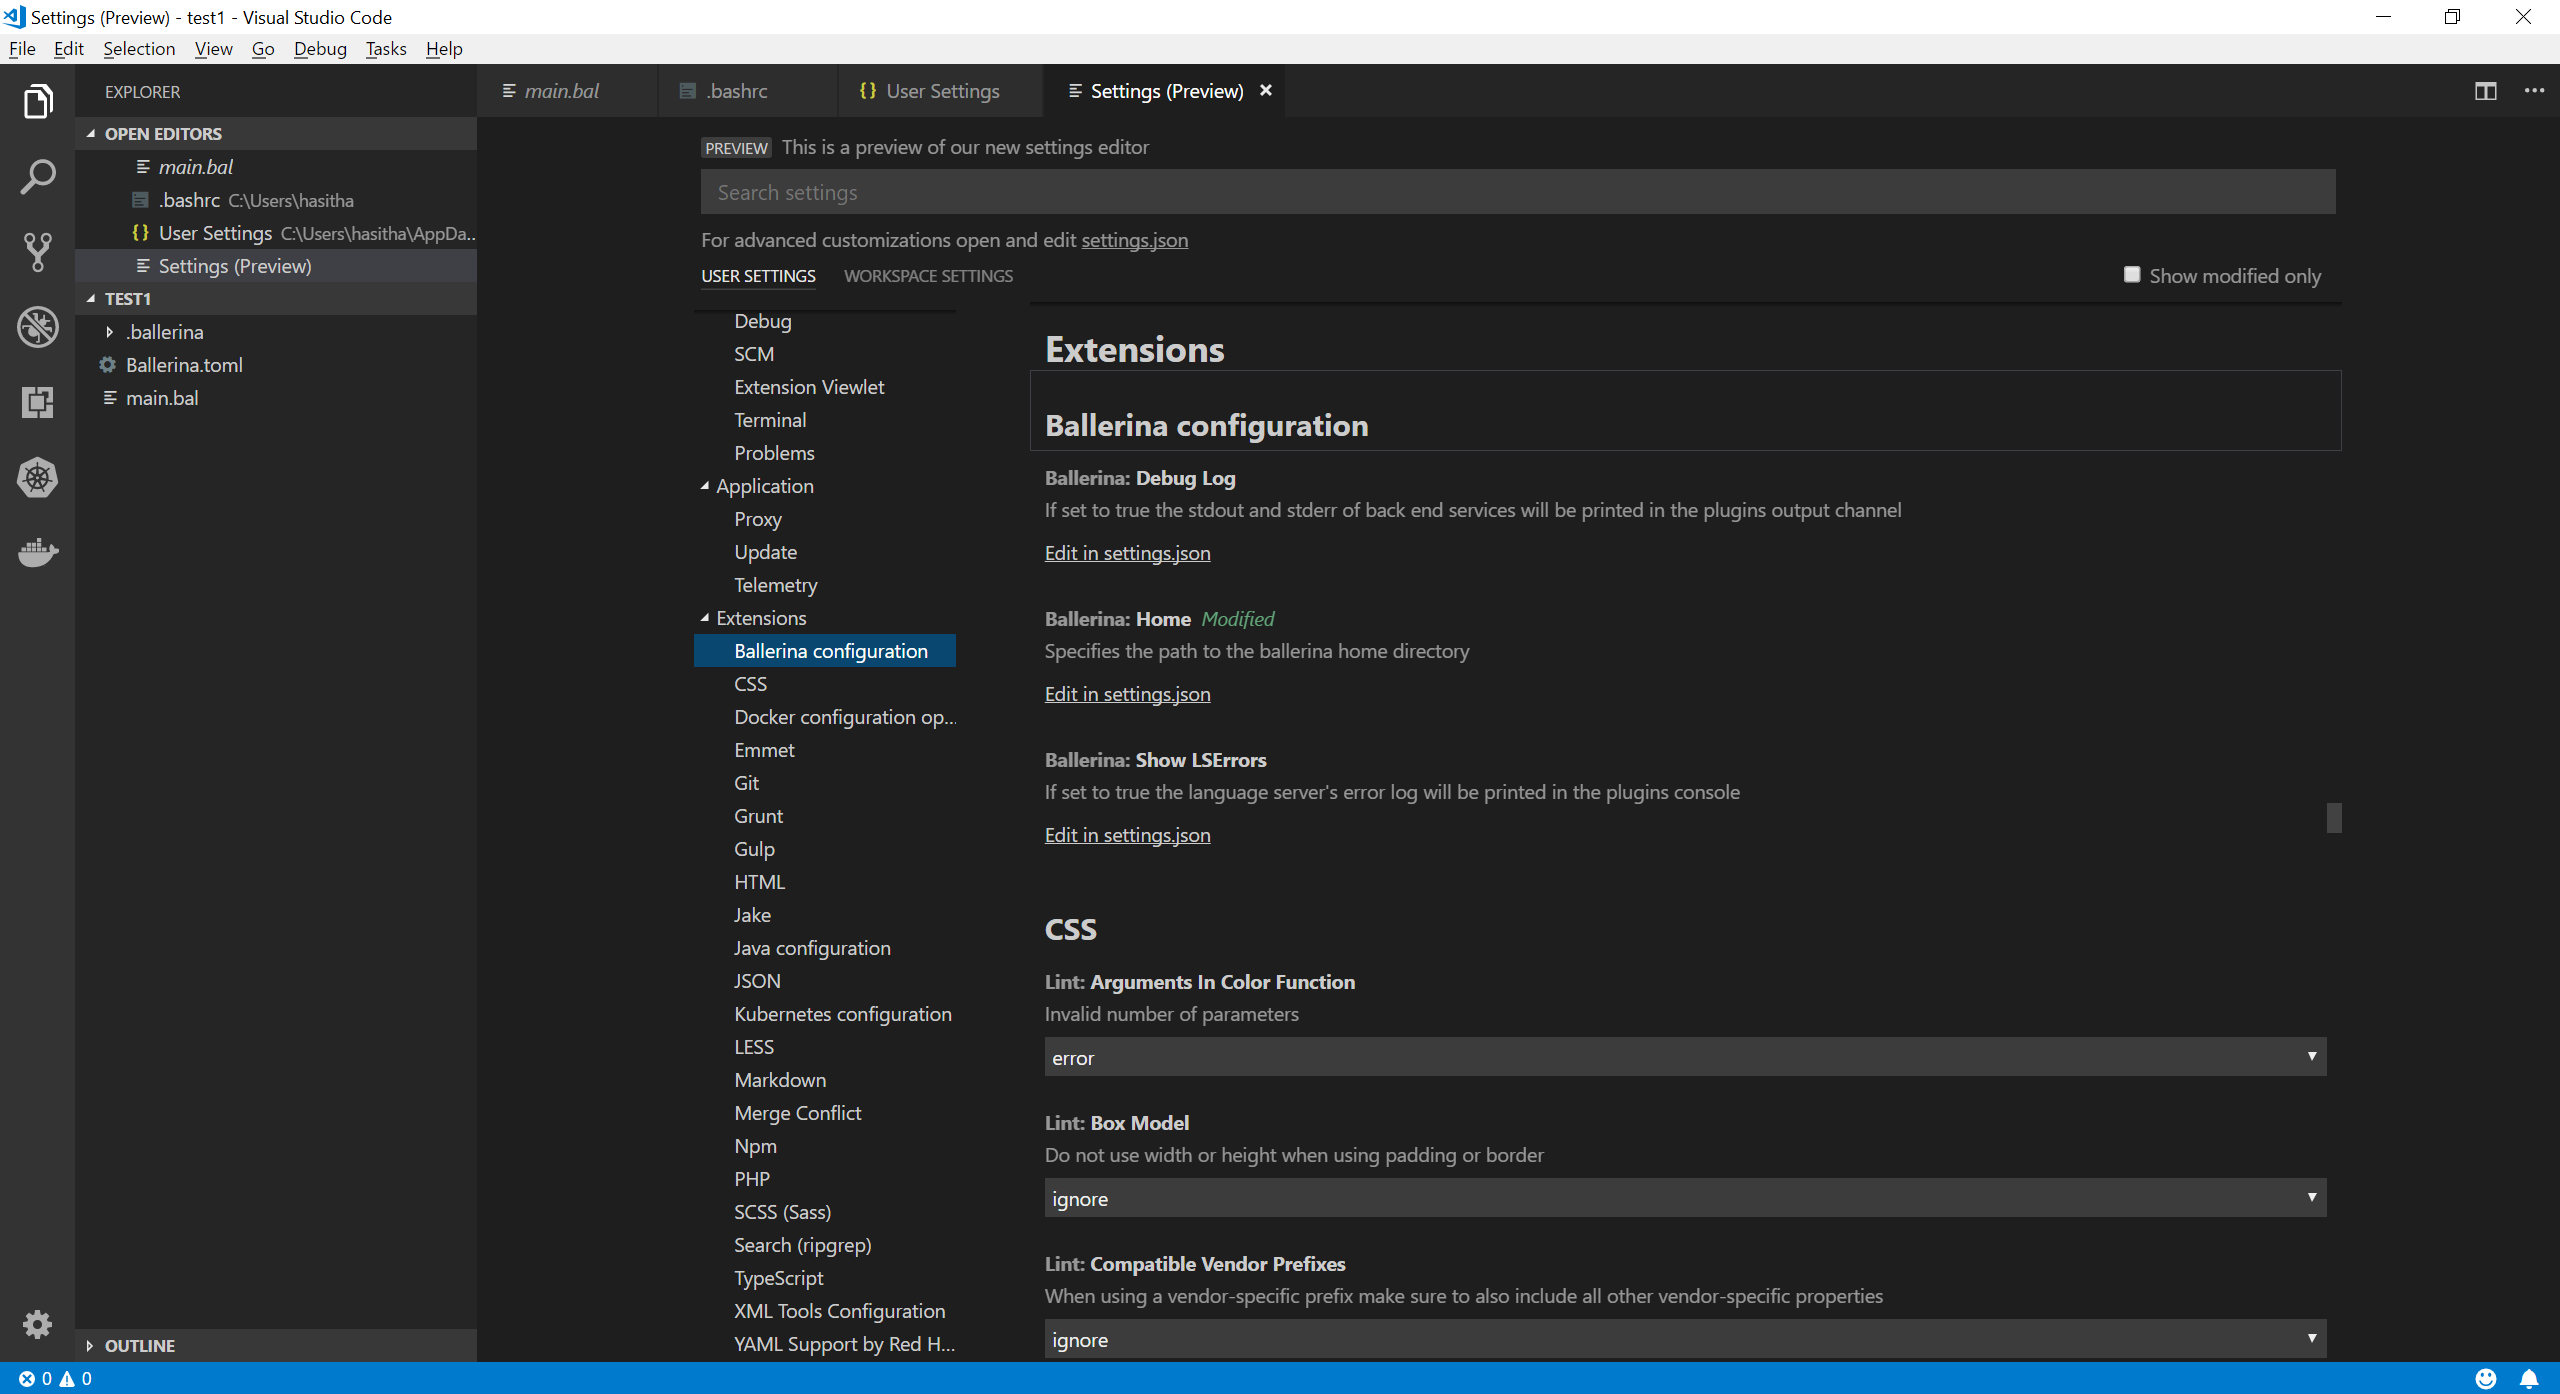This screenshot has height=1394, width=2560.
Task: Enable Show modified only checkbox
Action: click(2132, 275)
